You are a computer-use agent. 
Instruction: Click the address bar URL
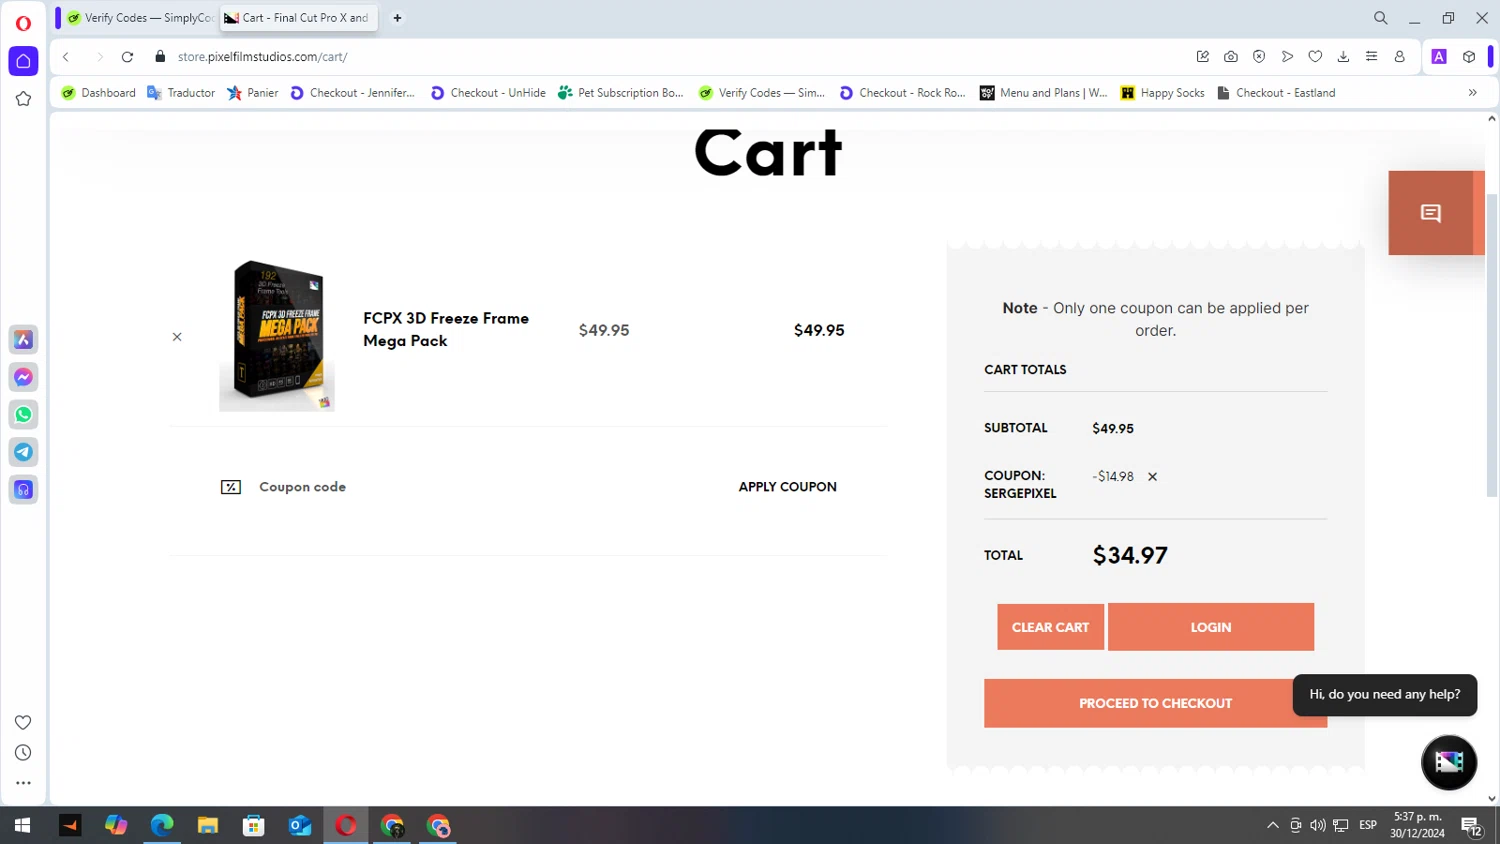click(x=263, y=57)
